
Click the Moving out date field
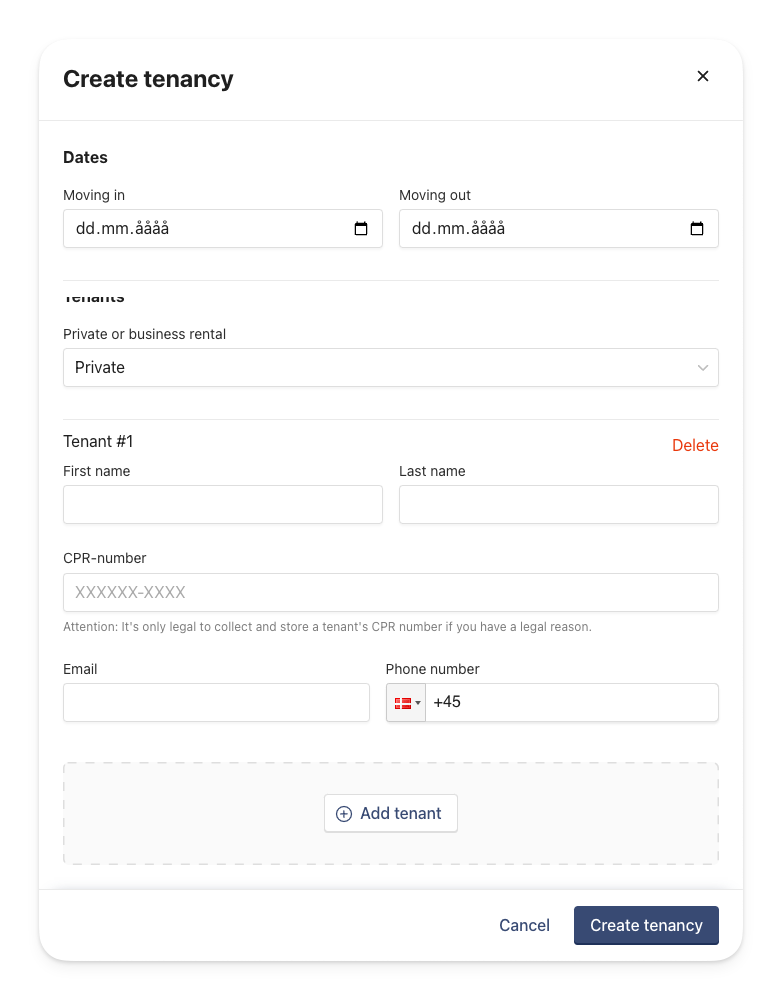tap(559, 228)
